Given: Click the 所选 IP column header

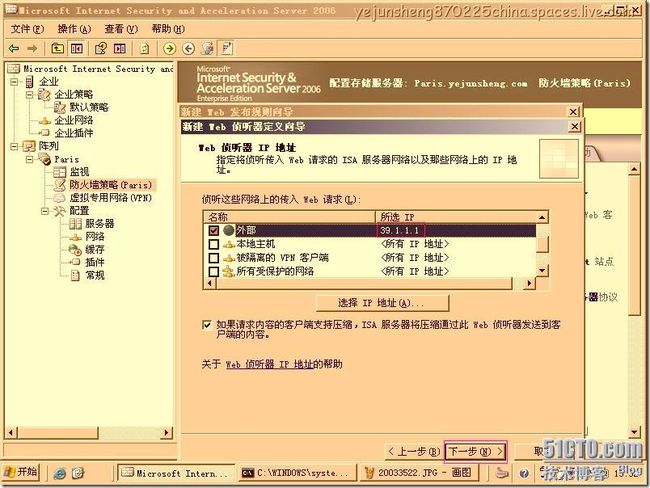Looking at the screenshot, I should point(456,217).
